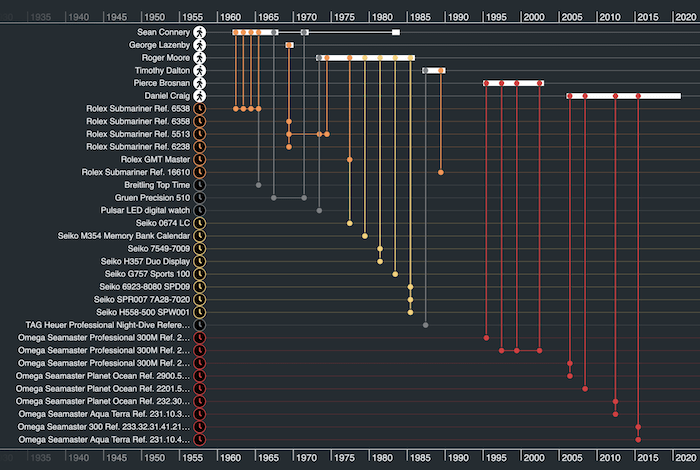Click the 2000 label on the top time axis
The width and height of the screenshot is (700, 470).
pos(534,17)
